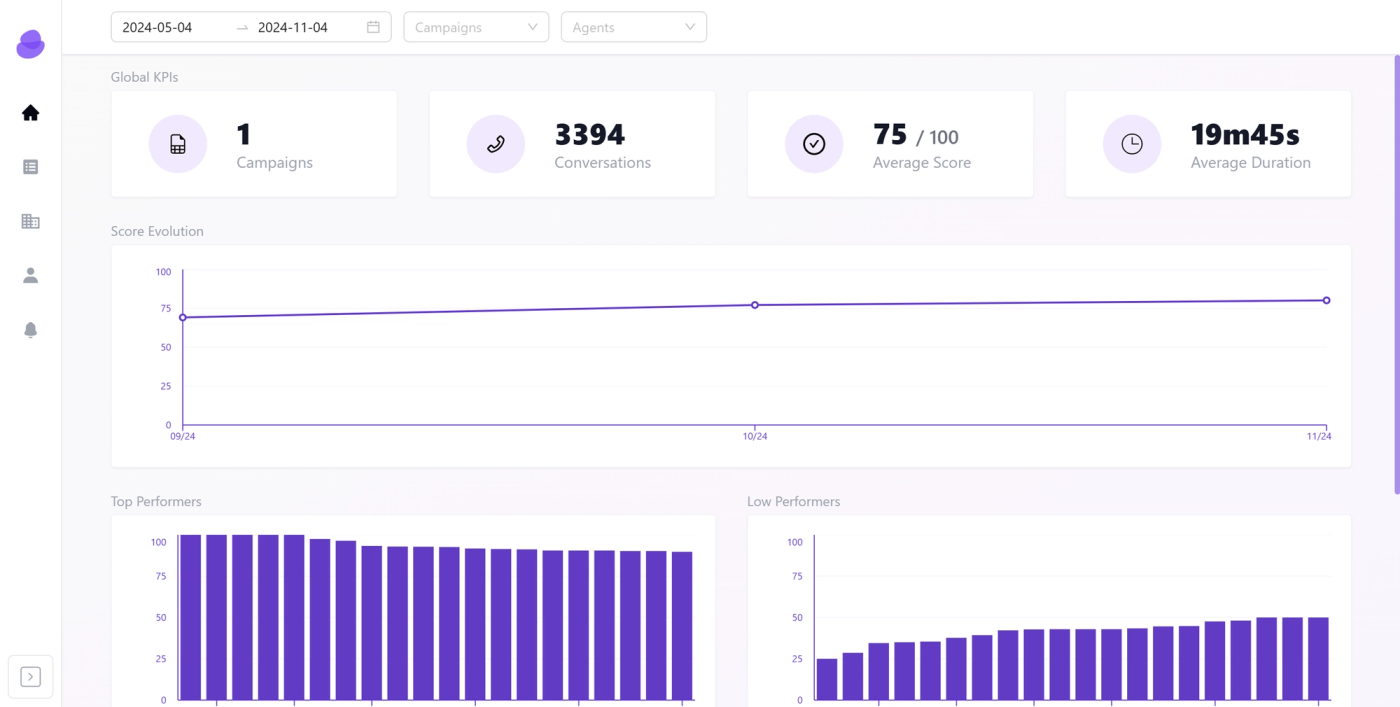Open the home dashboard icon in sidebar
Image resolution: width=1400 pixels, height=707 pixels.
pyautogui.click(x=30, y=113)
